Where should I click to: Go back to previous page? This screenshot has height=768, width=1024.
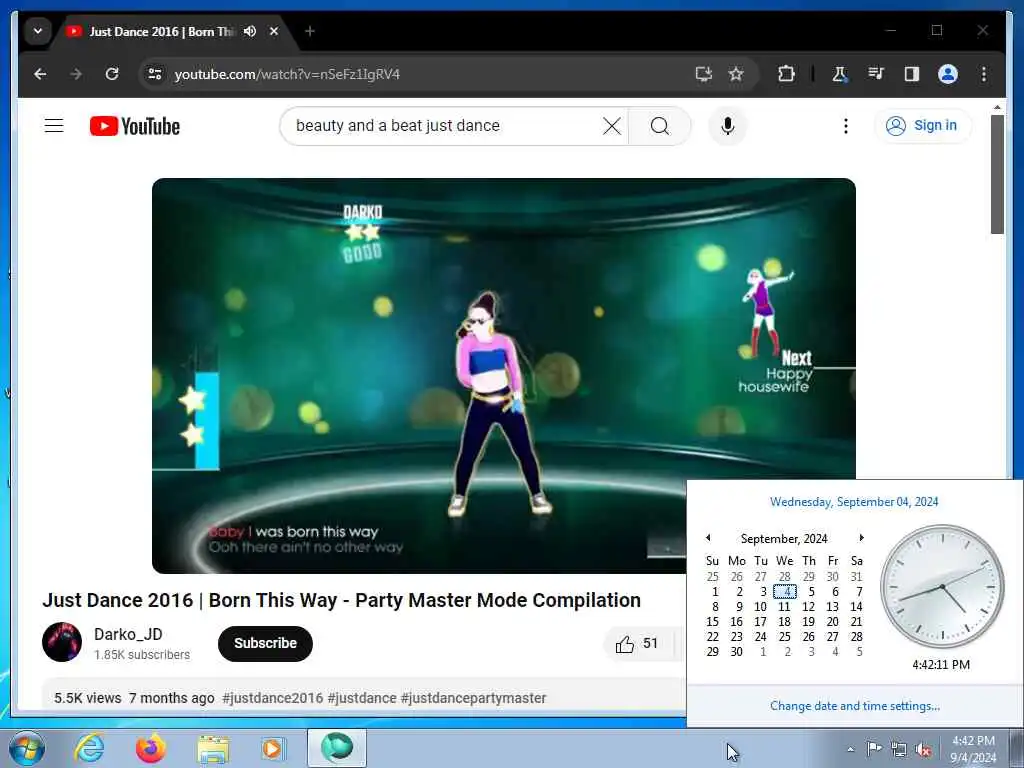click(40, 74)
